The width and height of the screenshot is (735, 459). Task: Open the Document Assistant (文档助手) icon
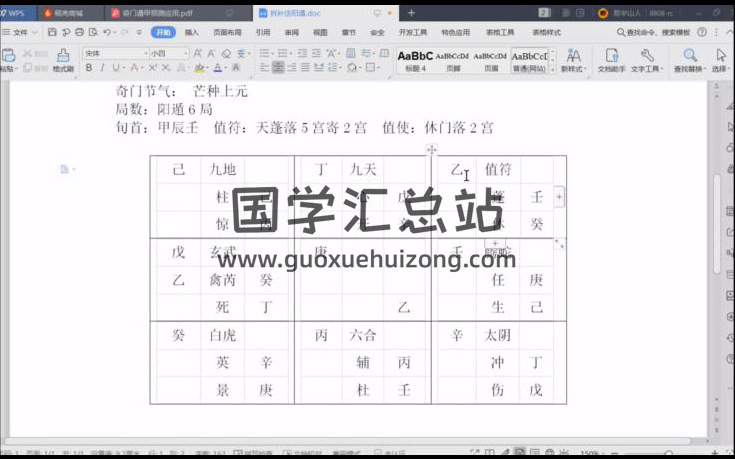coord(611,58)
